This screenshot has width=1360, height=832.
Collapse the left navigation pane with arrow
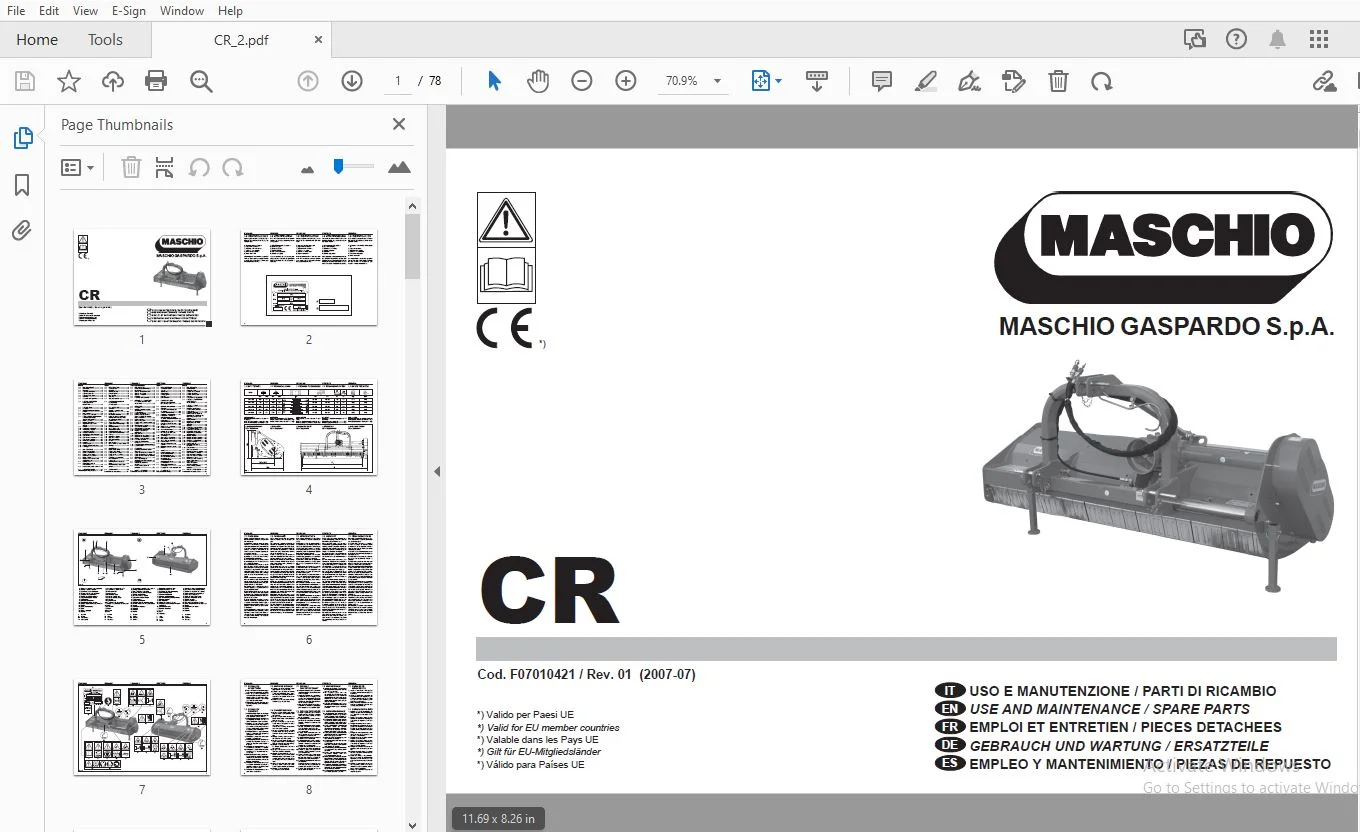(437, 471)
